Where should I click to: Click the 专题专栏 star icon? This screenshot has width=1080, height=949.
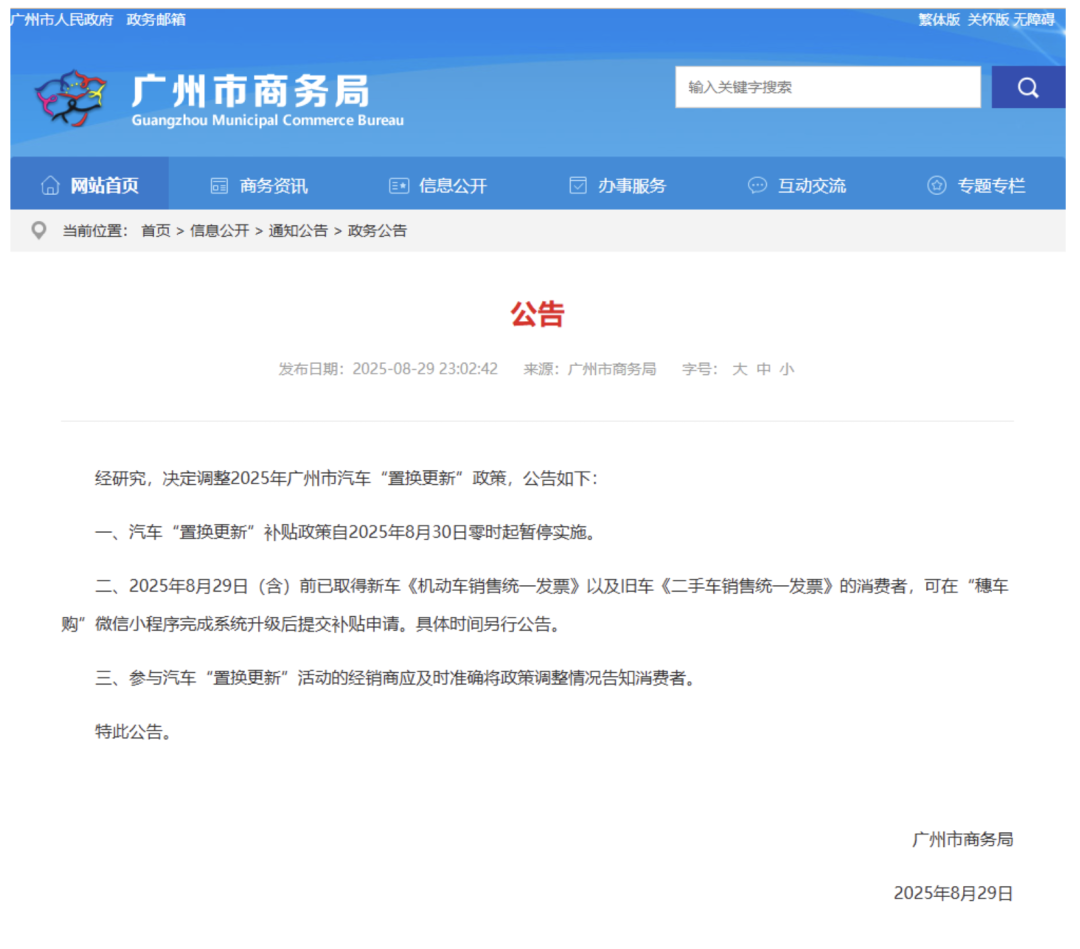click(937, 186)
